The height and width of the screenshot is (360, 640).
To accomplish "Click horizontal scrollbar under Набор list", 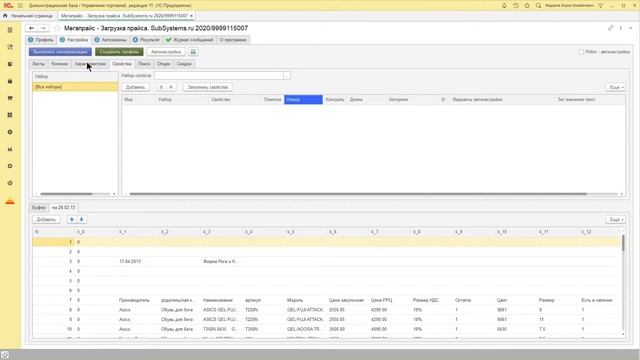I will (66, 194).
